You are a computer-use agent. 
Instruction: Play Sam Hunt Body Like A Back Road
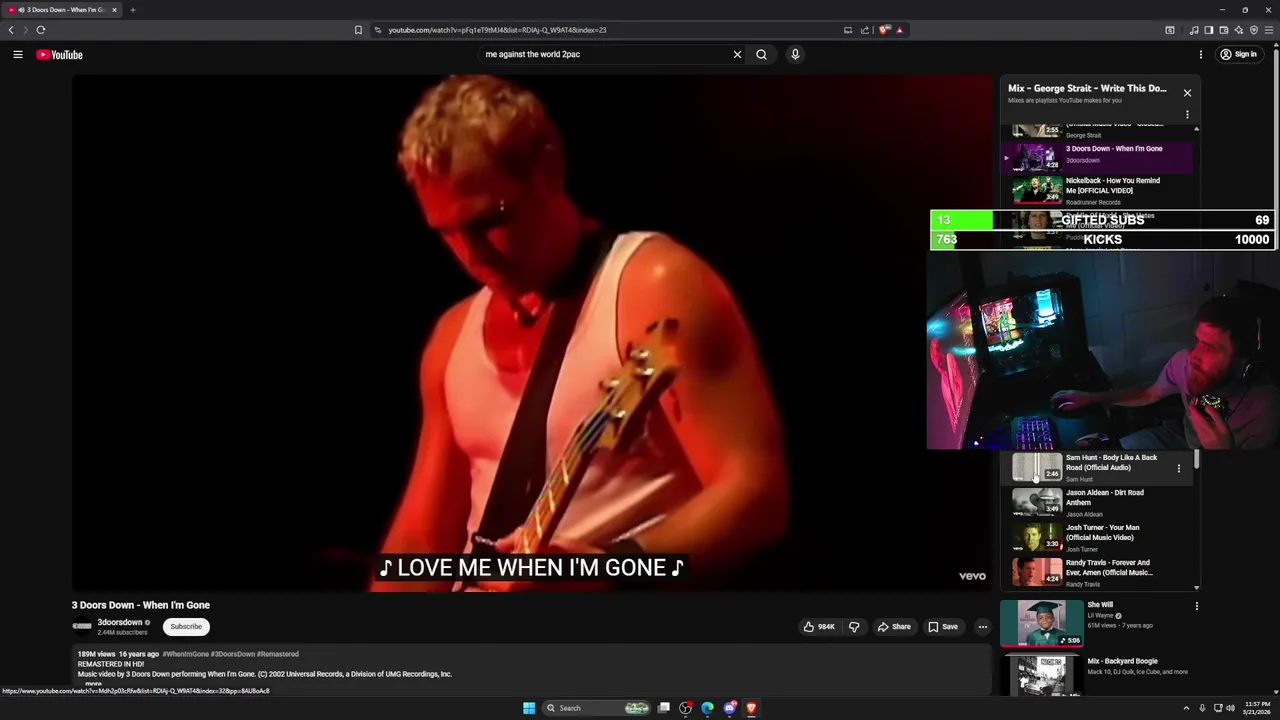tap(1098, 468)
